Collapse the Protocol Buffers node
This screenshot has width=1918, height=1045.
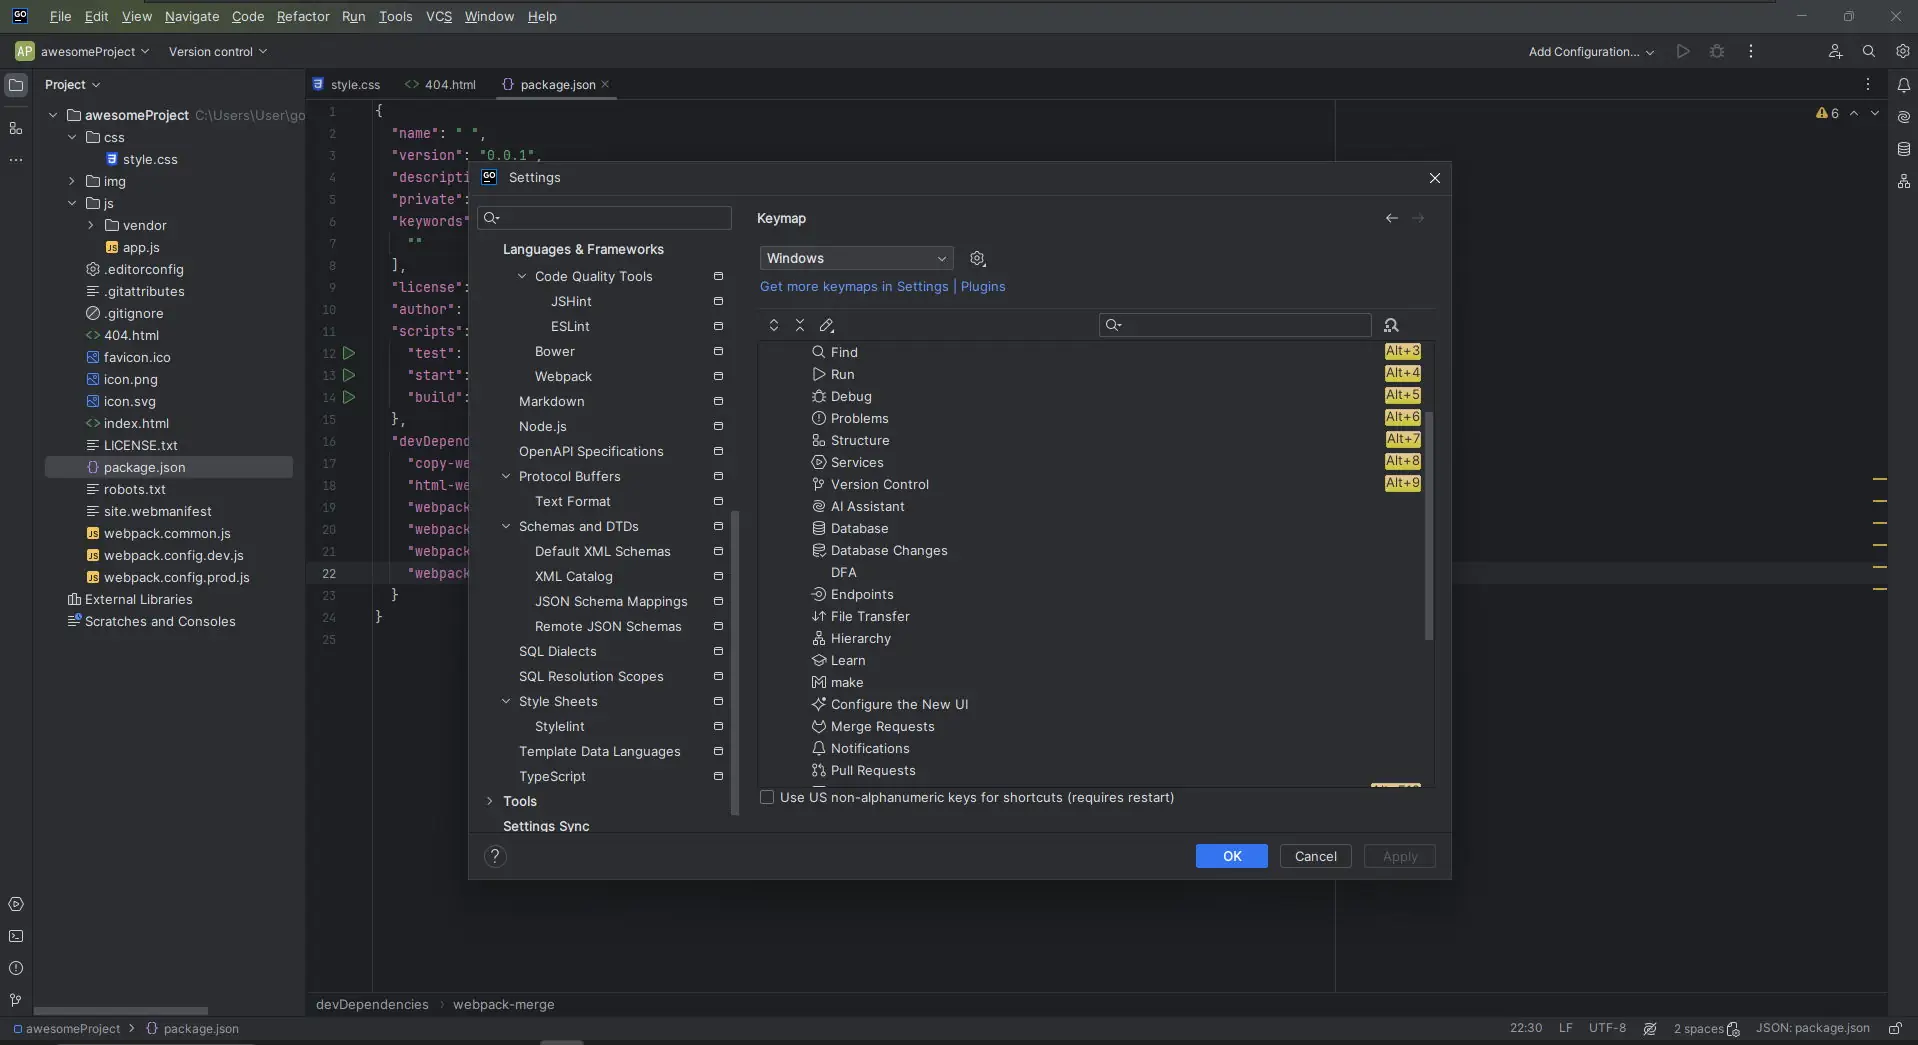pos(505,477)
